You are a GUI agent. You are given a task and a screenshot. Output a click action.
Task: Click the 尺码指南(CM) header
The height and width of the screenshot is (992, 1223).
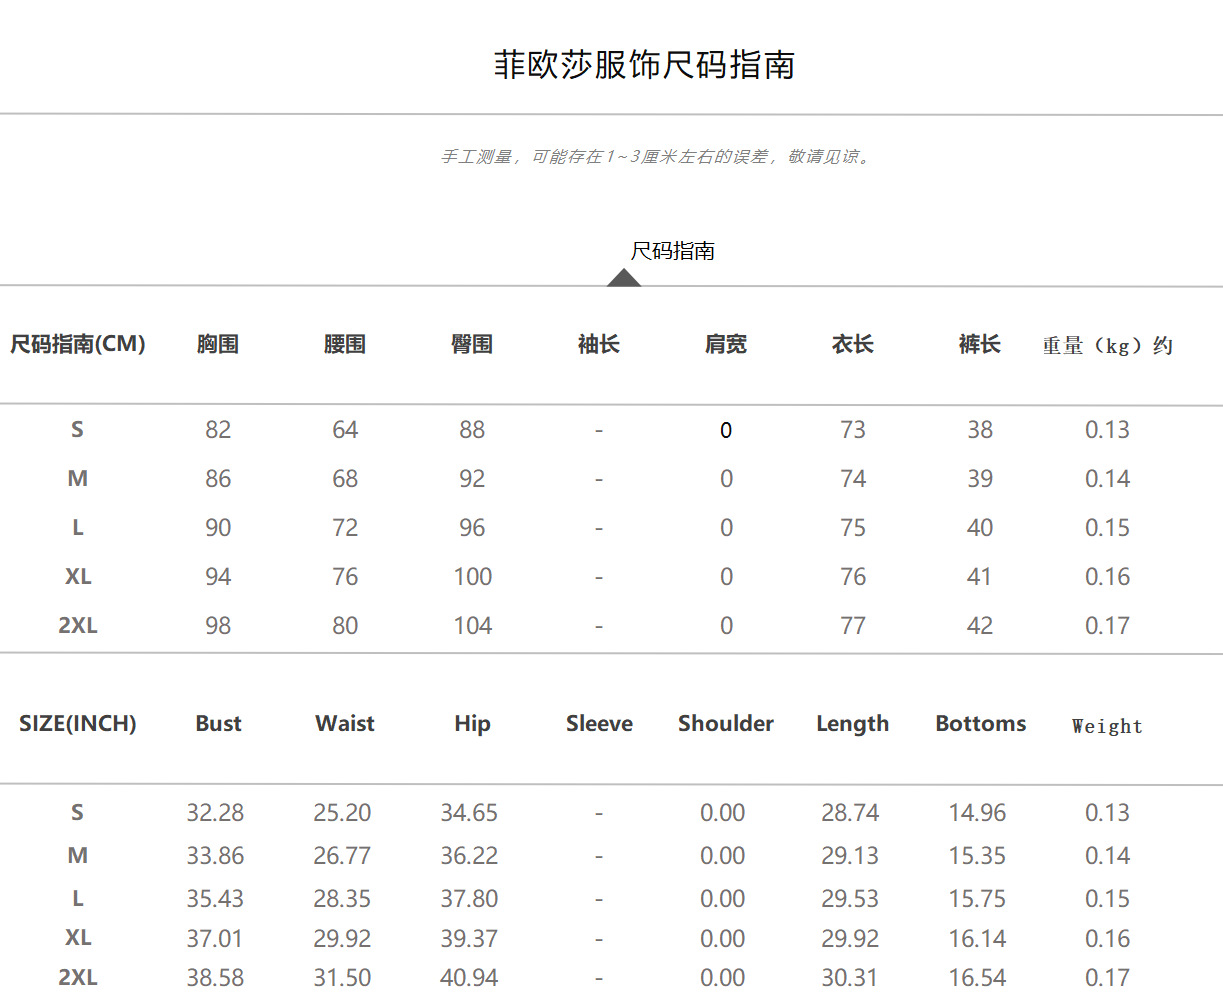(x=78, y=344)
